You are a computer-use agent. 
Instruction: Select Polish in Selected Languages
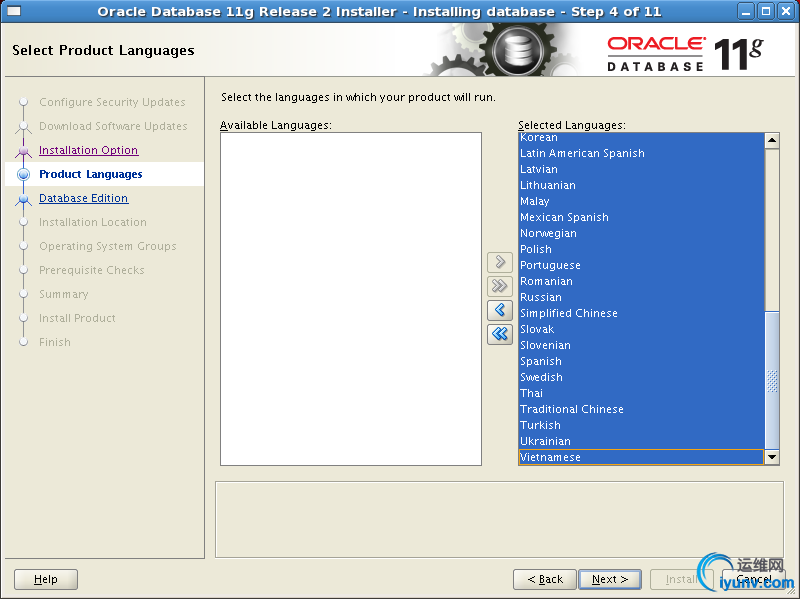tap(641, 249)
